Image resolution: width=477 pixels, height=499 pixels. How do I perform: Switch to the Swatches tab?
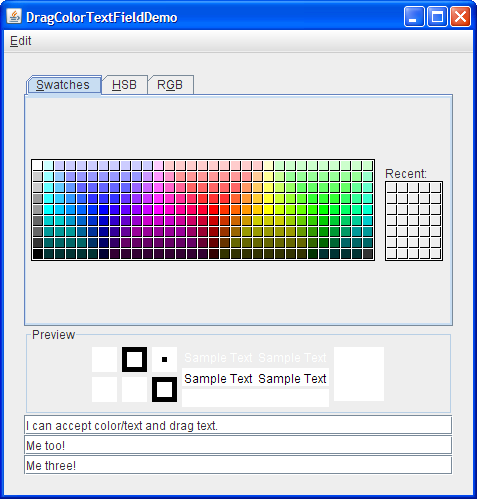[64, 85]
